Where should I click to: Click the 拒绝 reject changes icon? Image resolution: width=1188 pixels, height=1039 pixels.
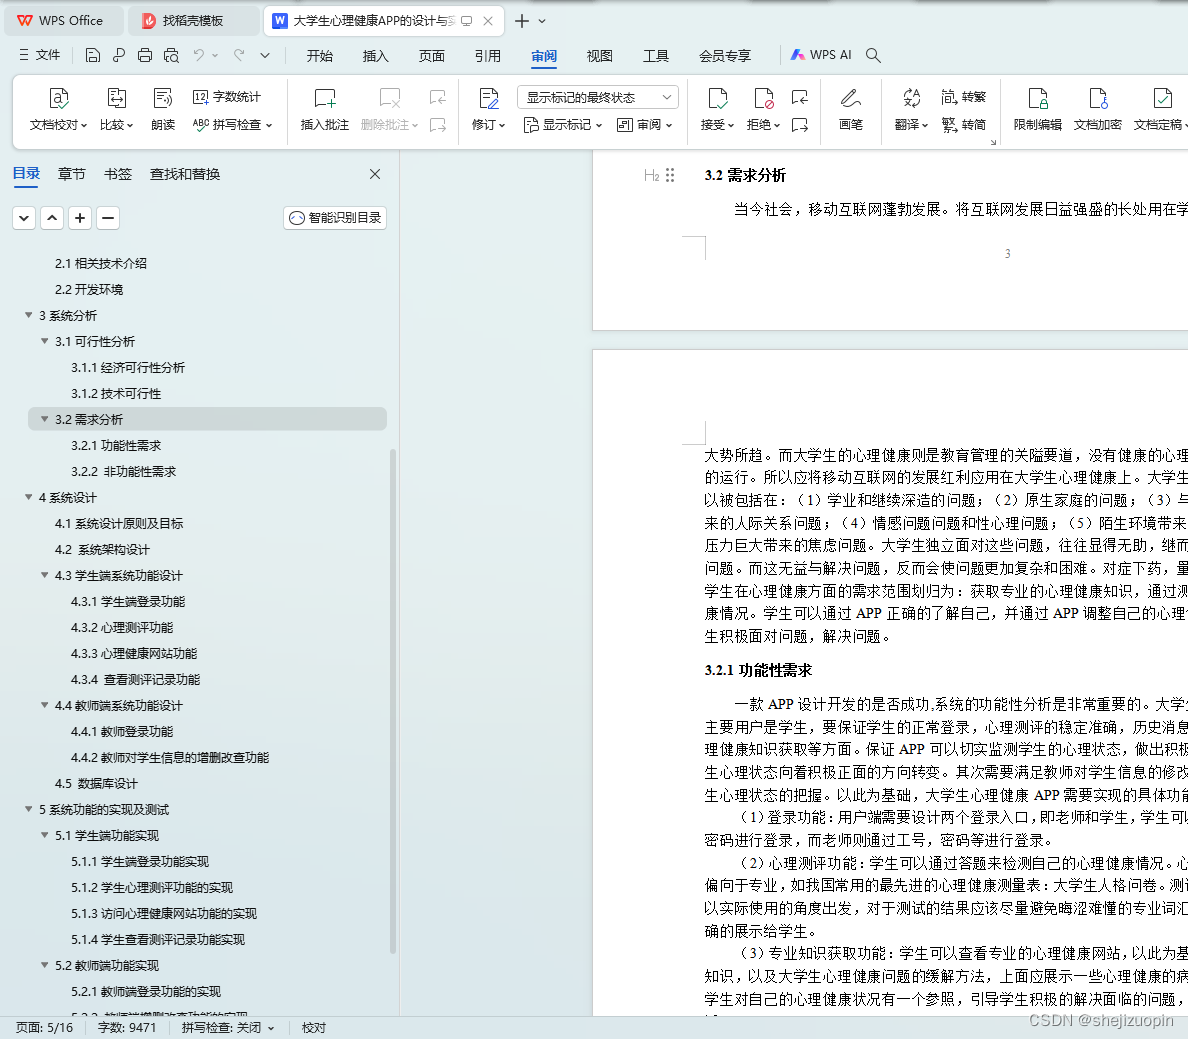click(763, 98)
